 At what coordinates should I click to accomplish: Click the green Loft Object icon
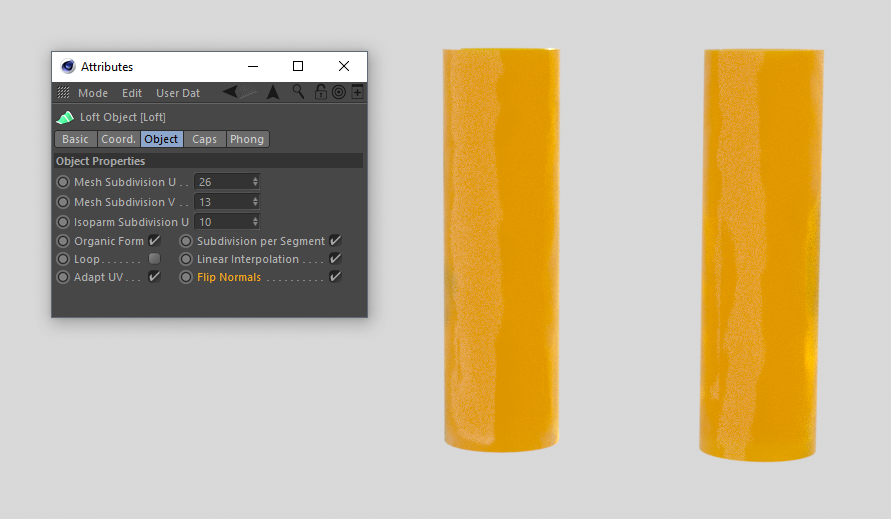[65, 117]
